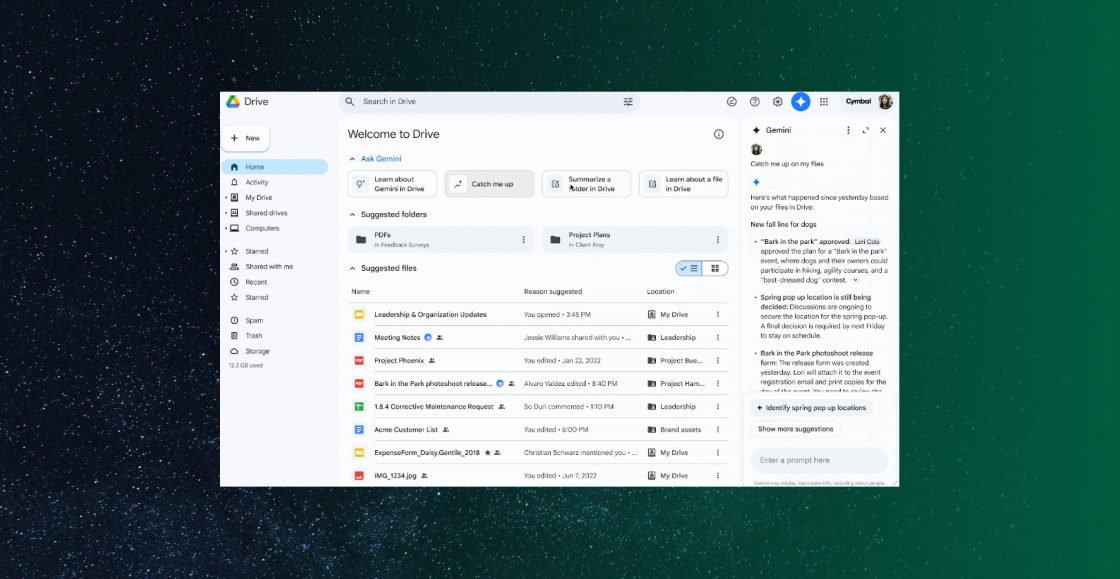The width and height of the screenshot is (1120, 579).
Task: Click the Reason suggested column header
Action: coord(553,291)
